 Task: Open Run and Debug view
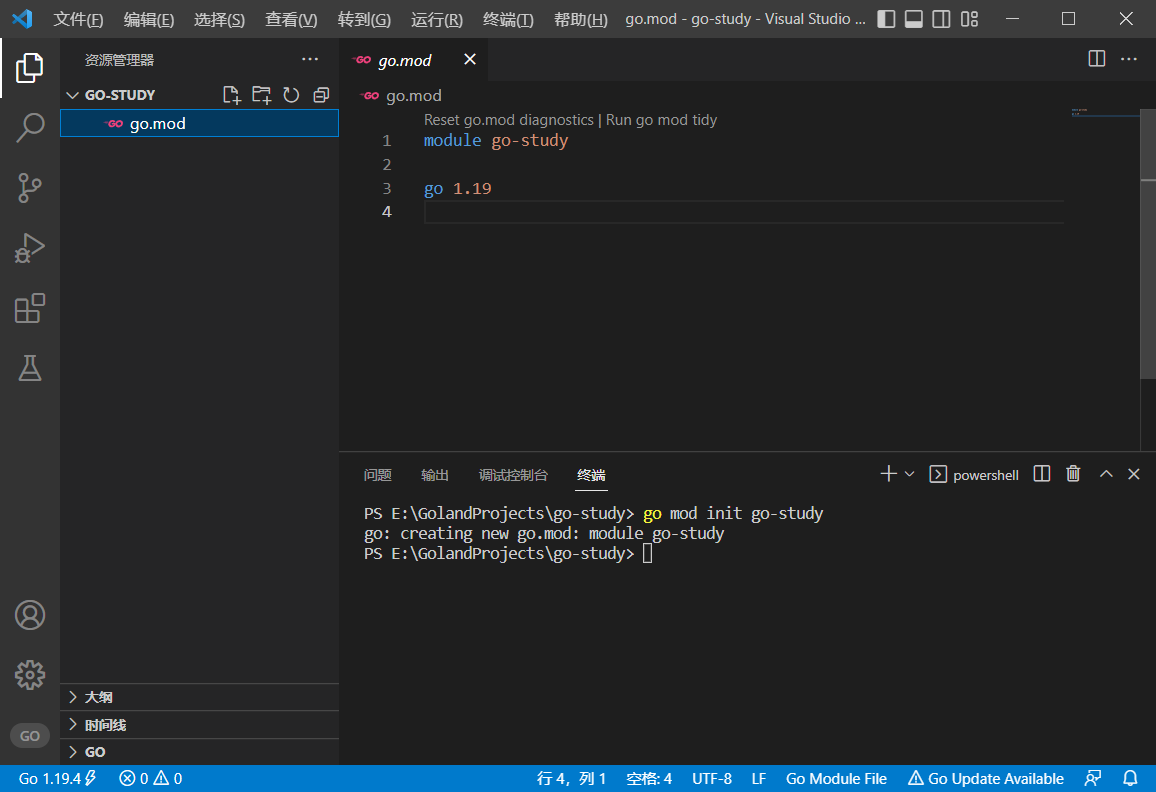click(x=30, y=248)
